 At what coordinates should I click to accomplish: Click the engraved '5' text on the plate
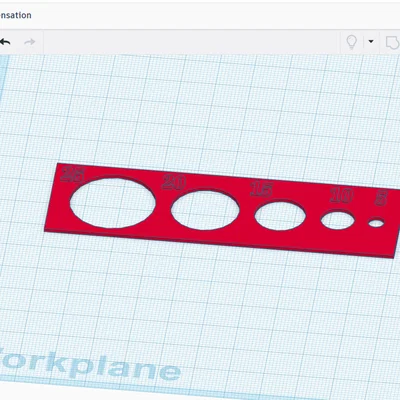pyautogui.click(x=381, y=199)
